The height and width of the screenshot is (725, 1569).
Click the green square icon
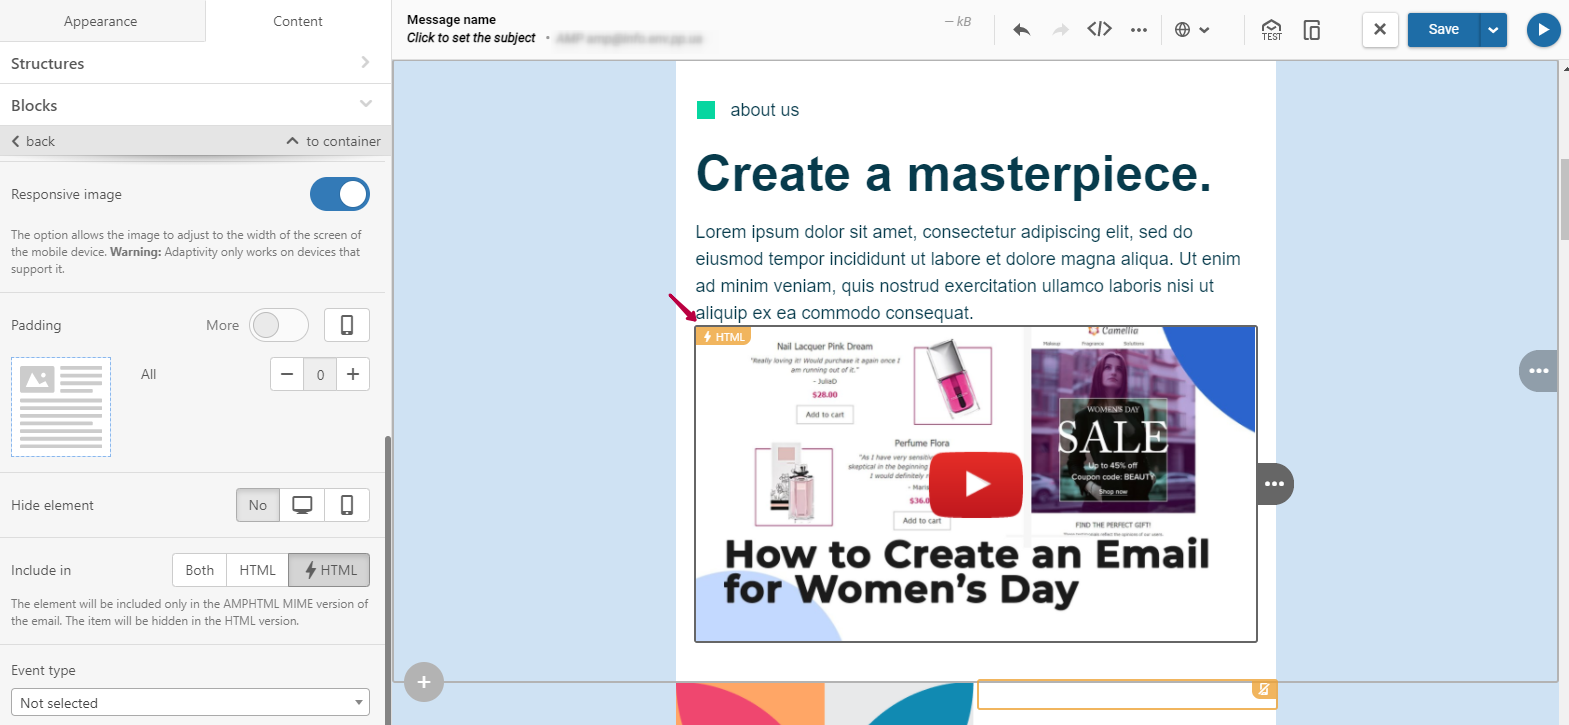[706, 110]
